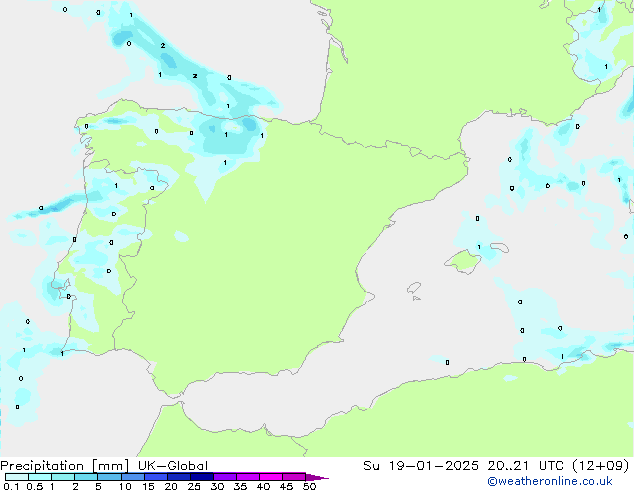Click legend tick label '0.5'
This screenshot has width=634, height=490.
pyautogui.click(x=35, y=486)
